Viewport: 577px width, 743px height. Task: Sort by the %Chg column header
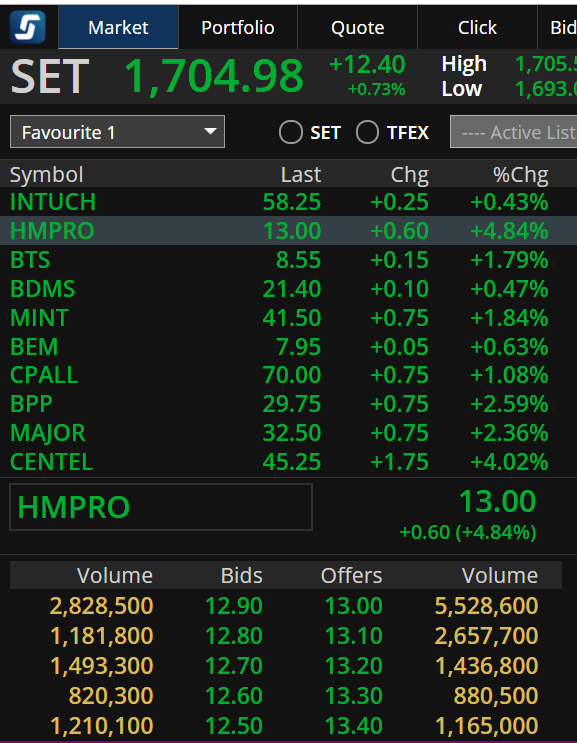[521, 174]
